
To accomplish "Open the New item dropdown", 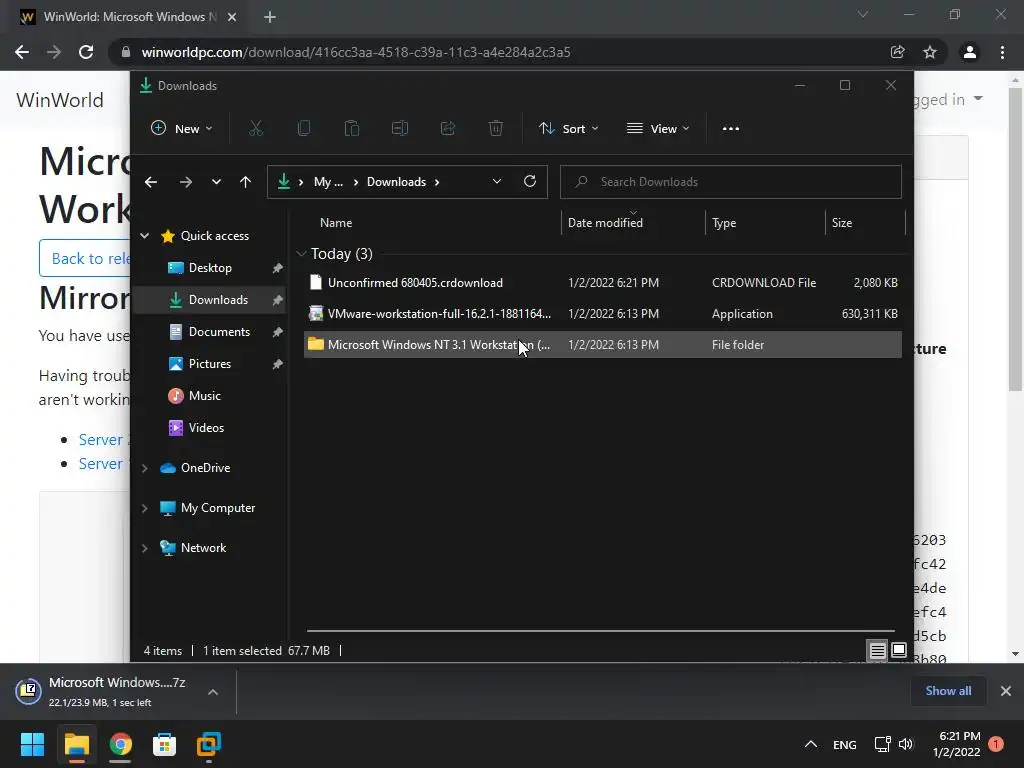I will (x=182, y=129).
